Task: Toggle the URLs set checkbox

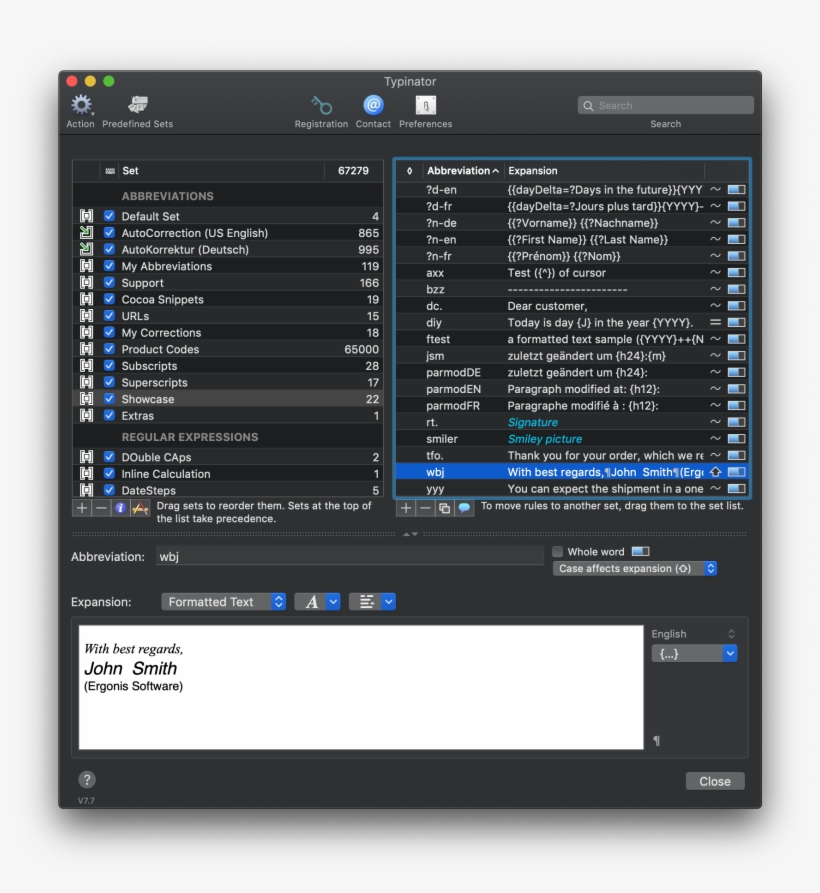Action: pyautogui.click(x=109, y=316)
